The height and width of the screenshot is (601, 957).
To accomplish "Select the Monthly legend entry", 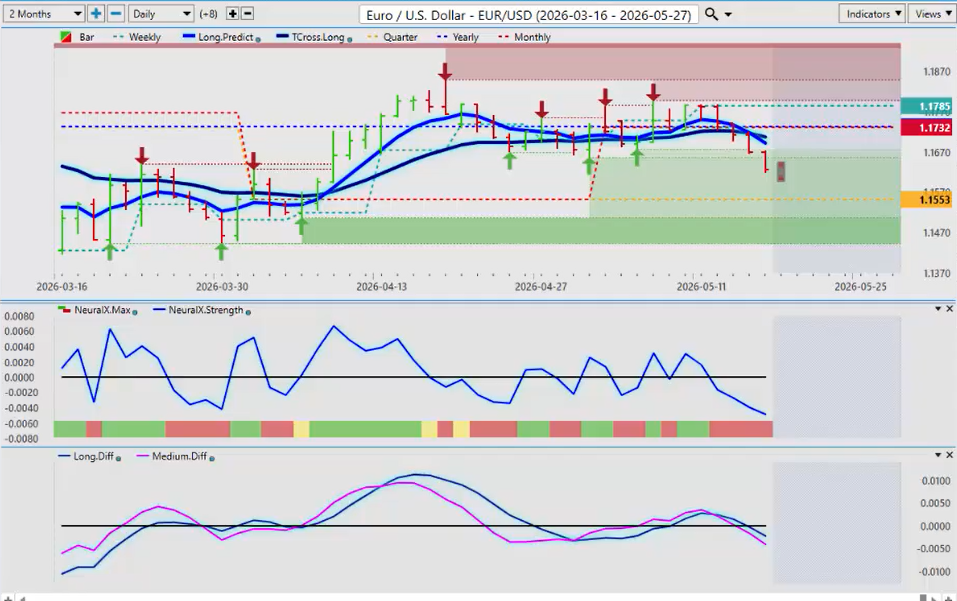I will click(525, 37).
